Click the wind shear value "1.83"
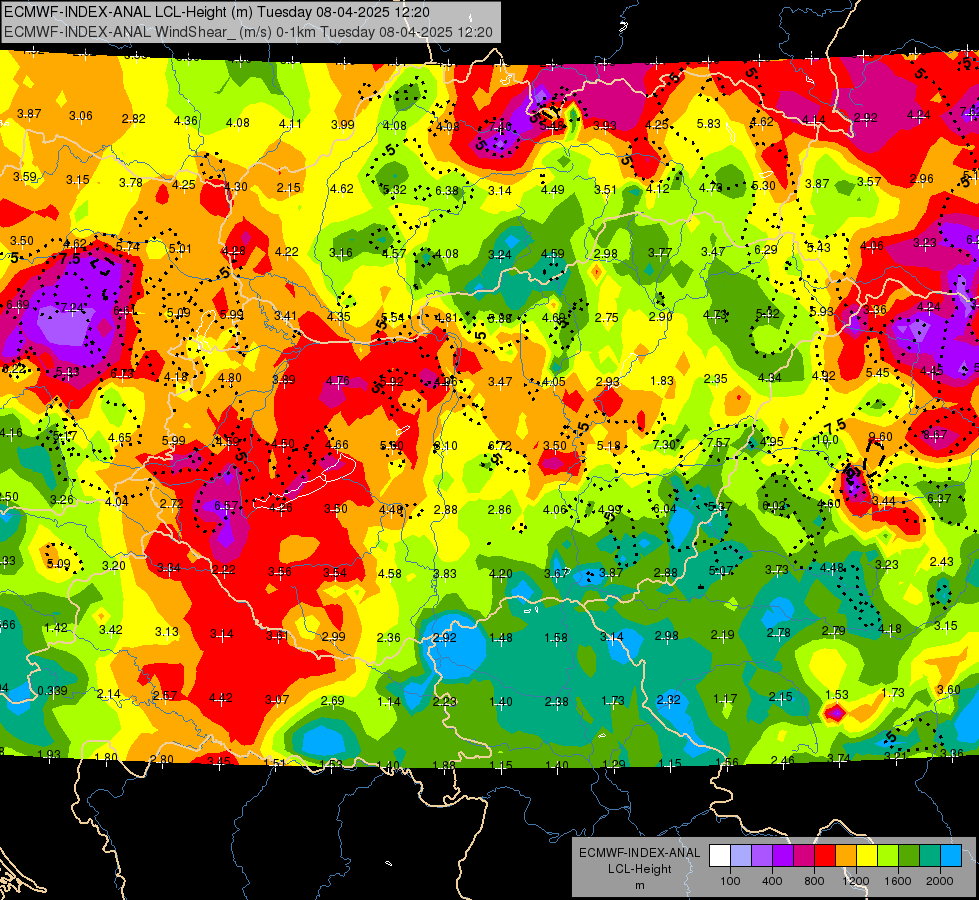 tap(662, 380)
